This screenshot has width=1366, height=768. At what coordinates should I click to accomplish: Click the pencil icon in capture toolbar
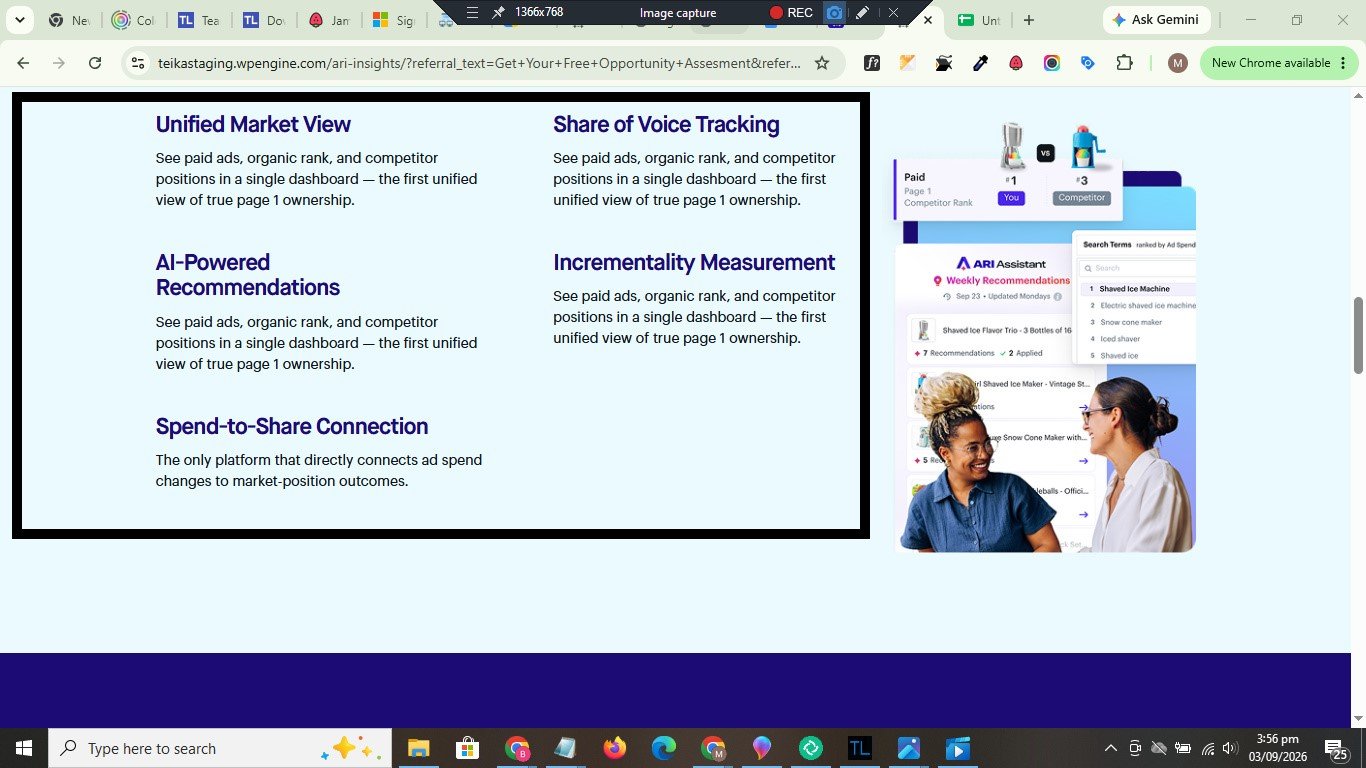click(x=862, y=13)
